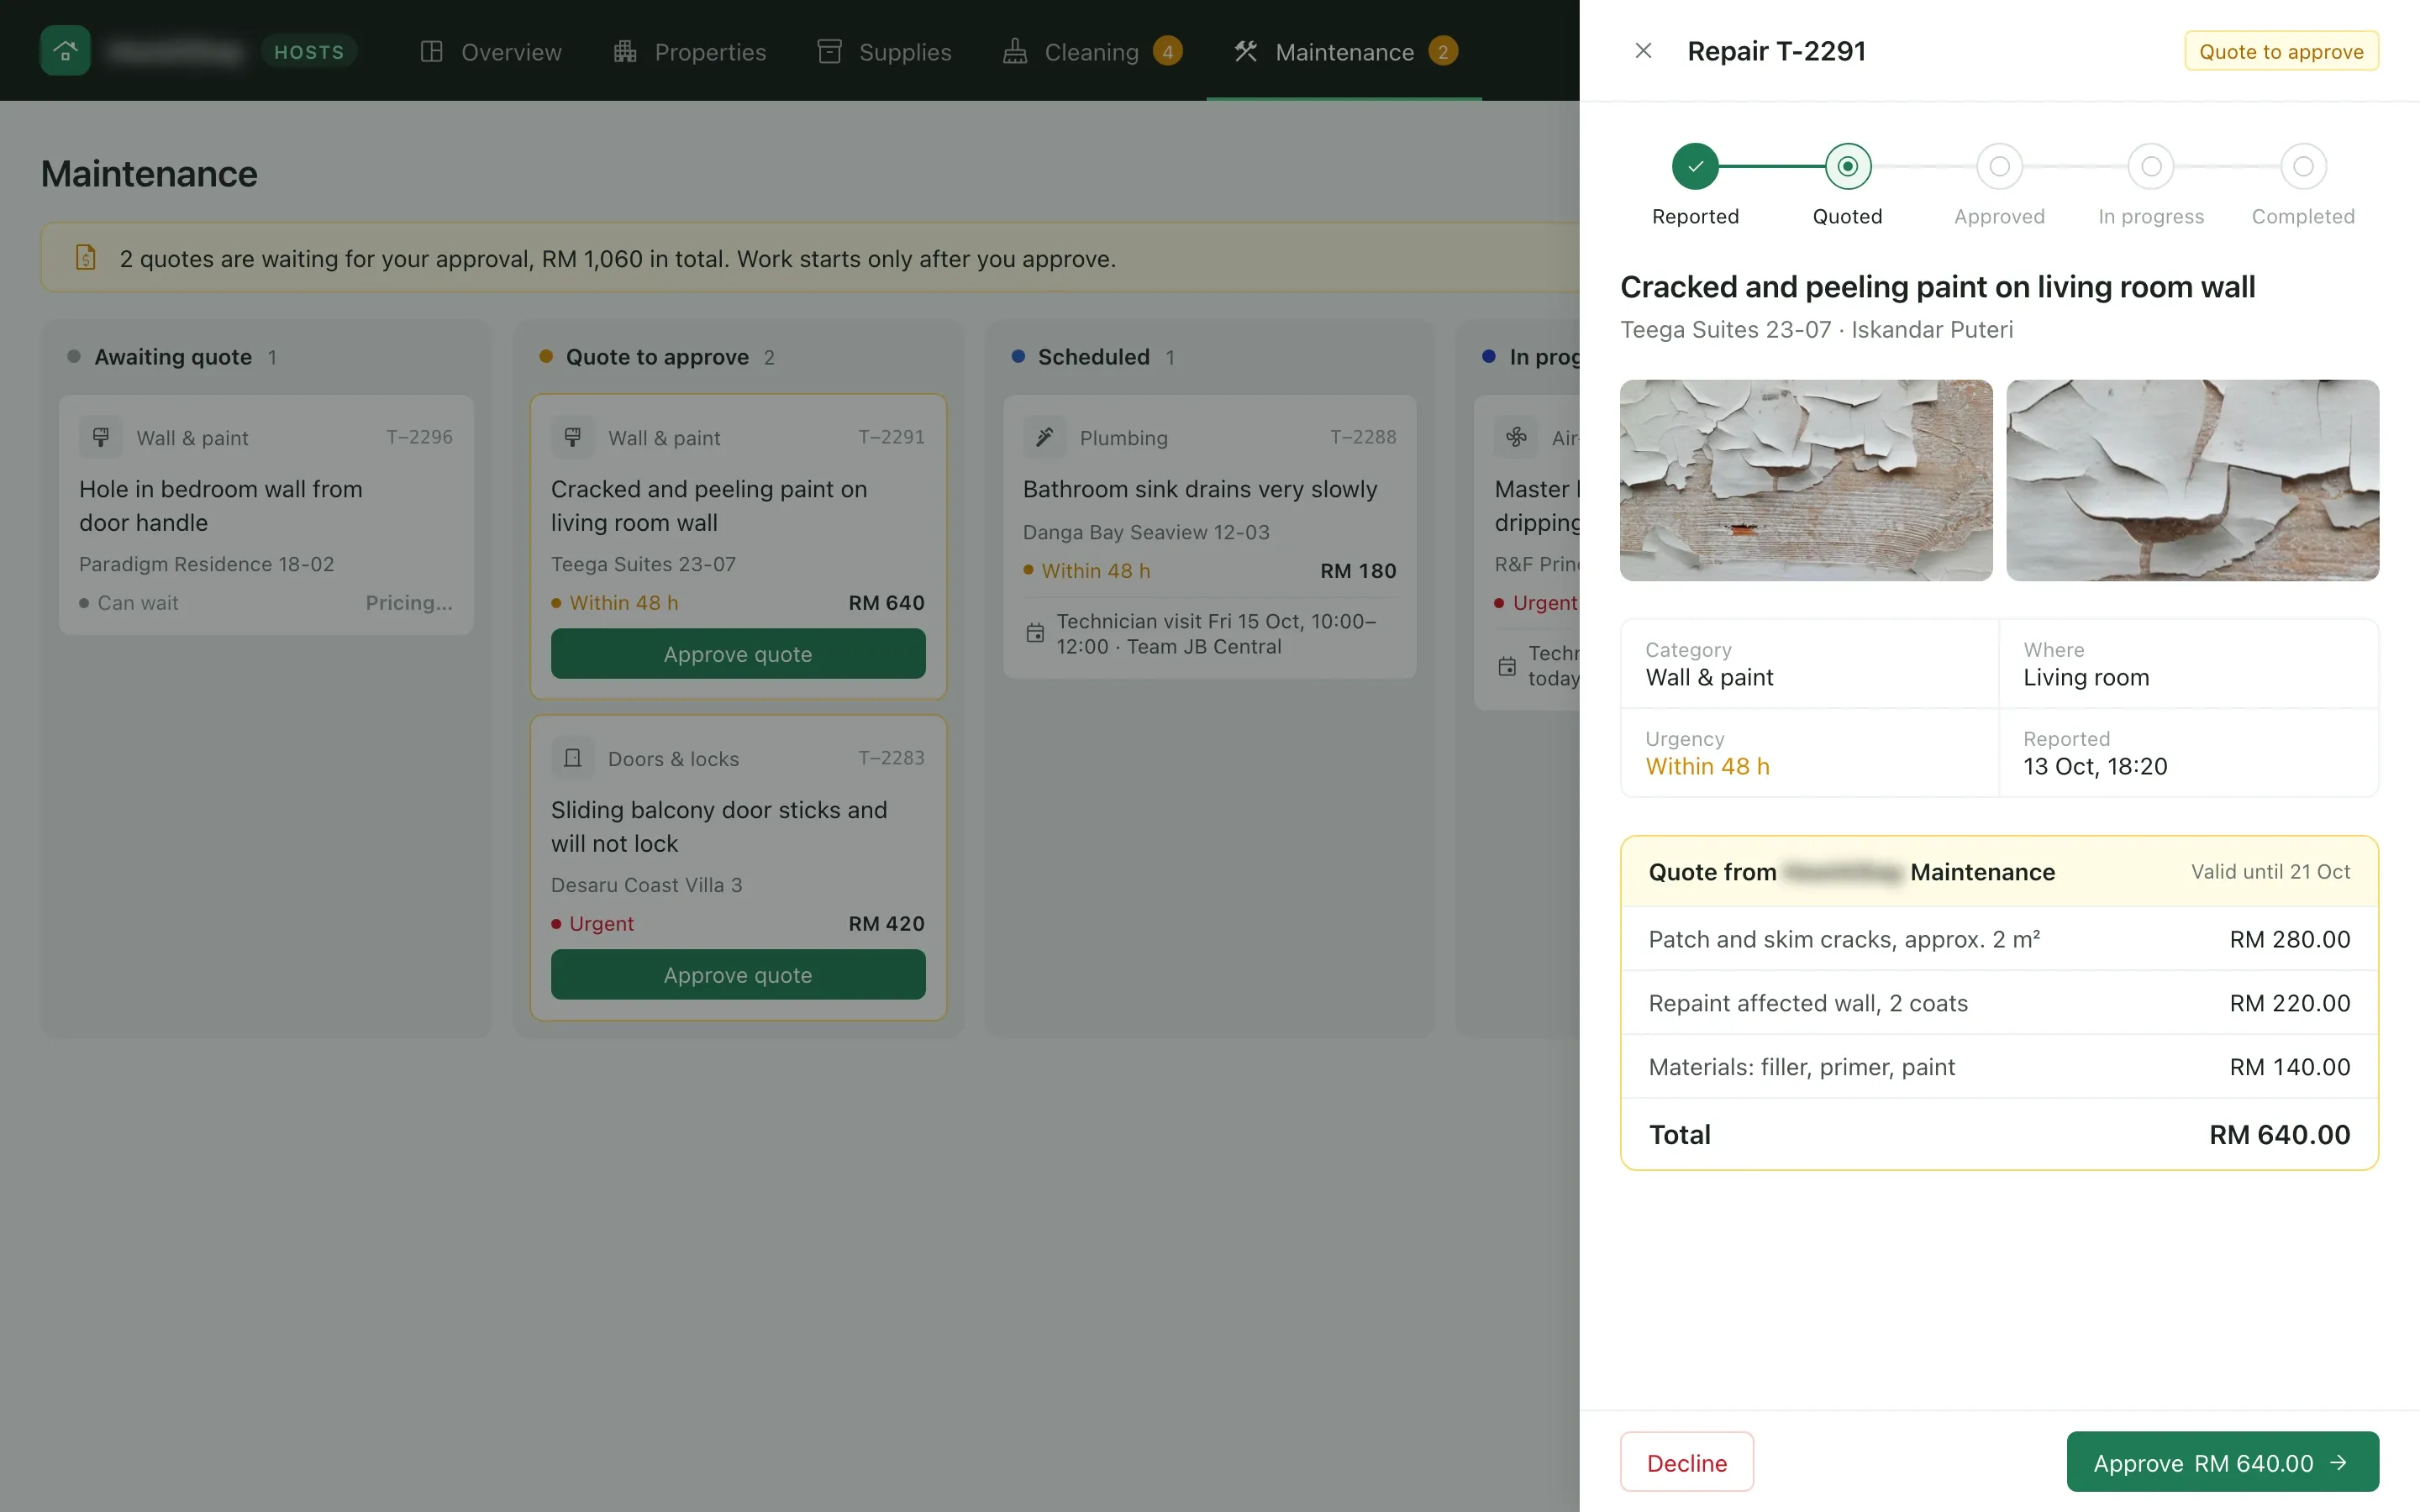Viewport: 2420px width, 1512px height.
Task: Click the T-2296 ticket number
Action: click(x=420, y=437)
